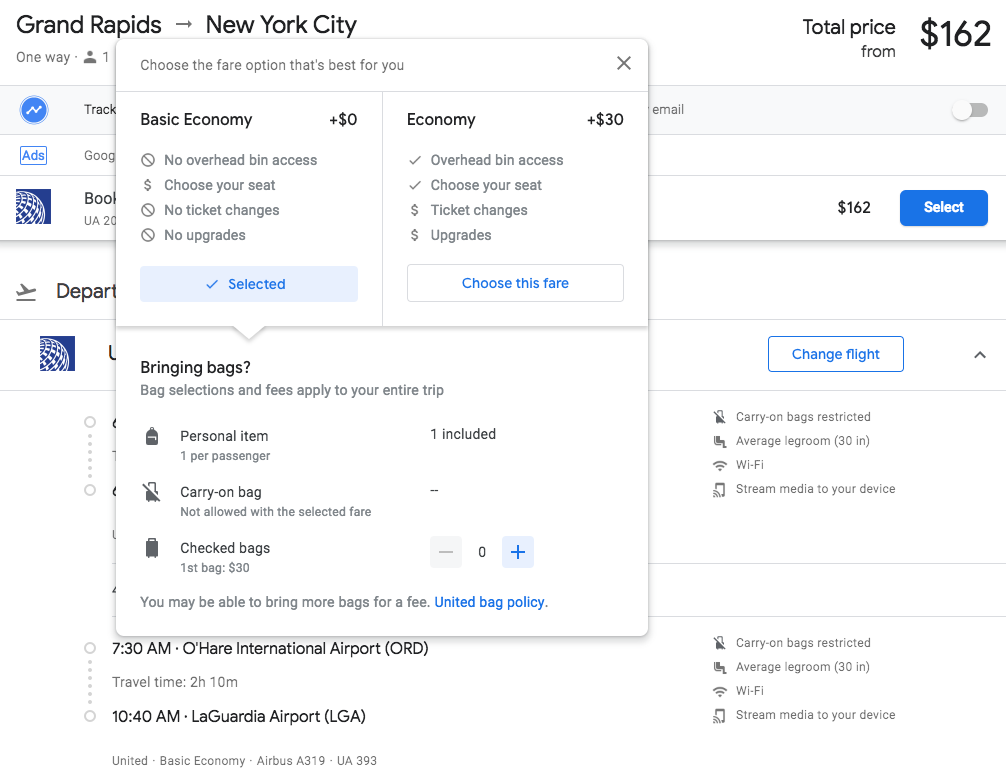
Task: Click No overhead bin access prohibited icon
Action: (148, 160)
